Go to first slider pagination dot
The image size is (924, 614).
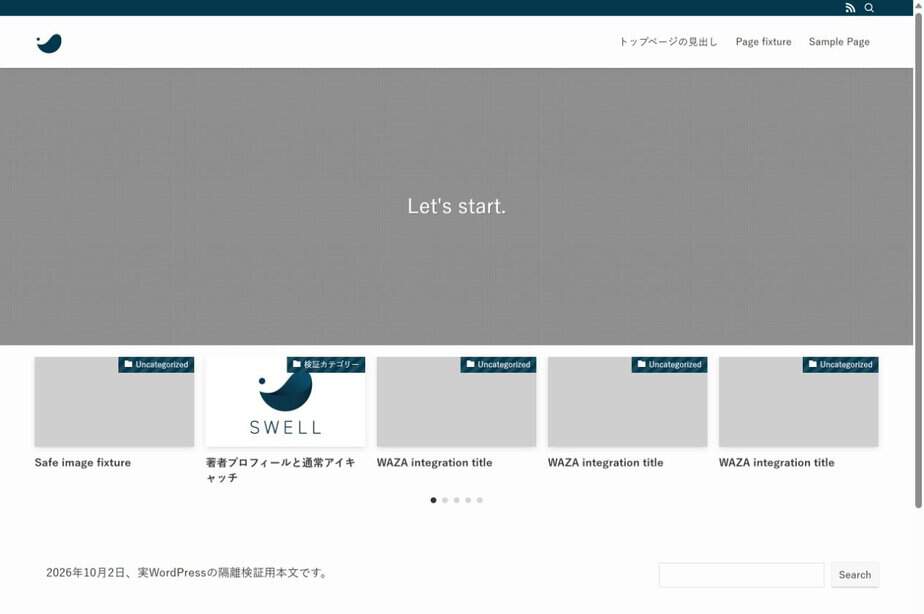click(434, 500)
